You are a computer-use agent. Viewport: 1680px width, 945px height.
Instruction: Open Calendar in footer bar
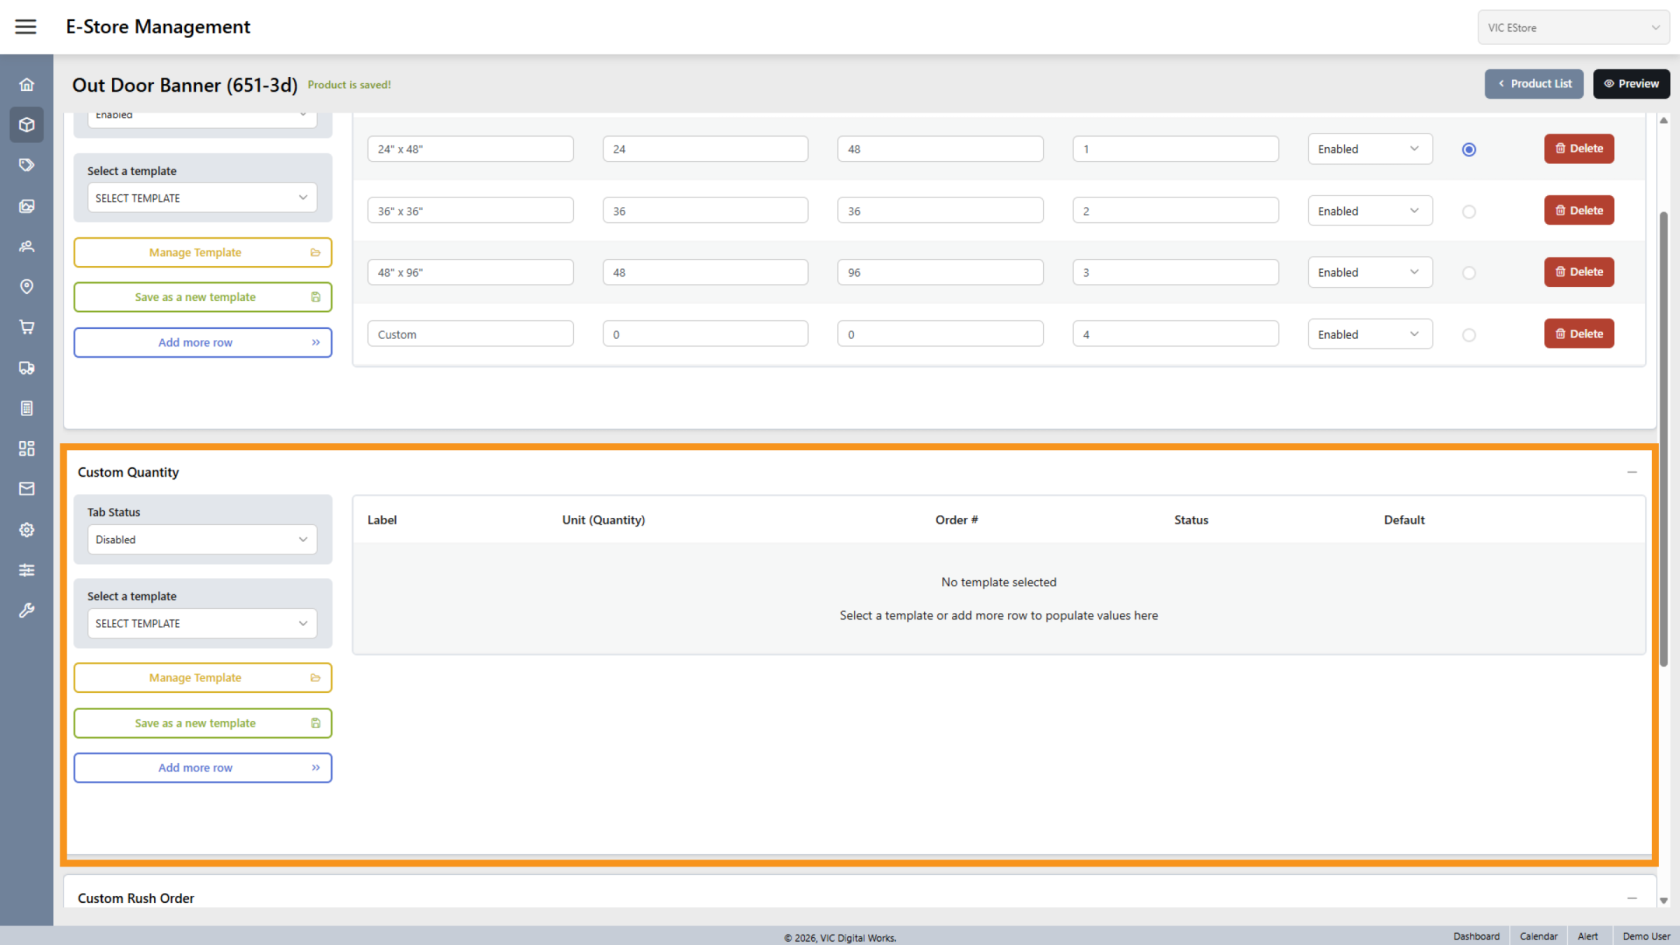(x=1538, y=936)
